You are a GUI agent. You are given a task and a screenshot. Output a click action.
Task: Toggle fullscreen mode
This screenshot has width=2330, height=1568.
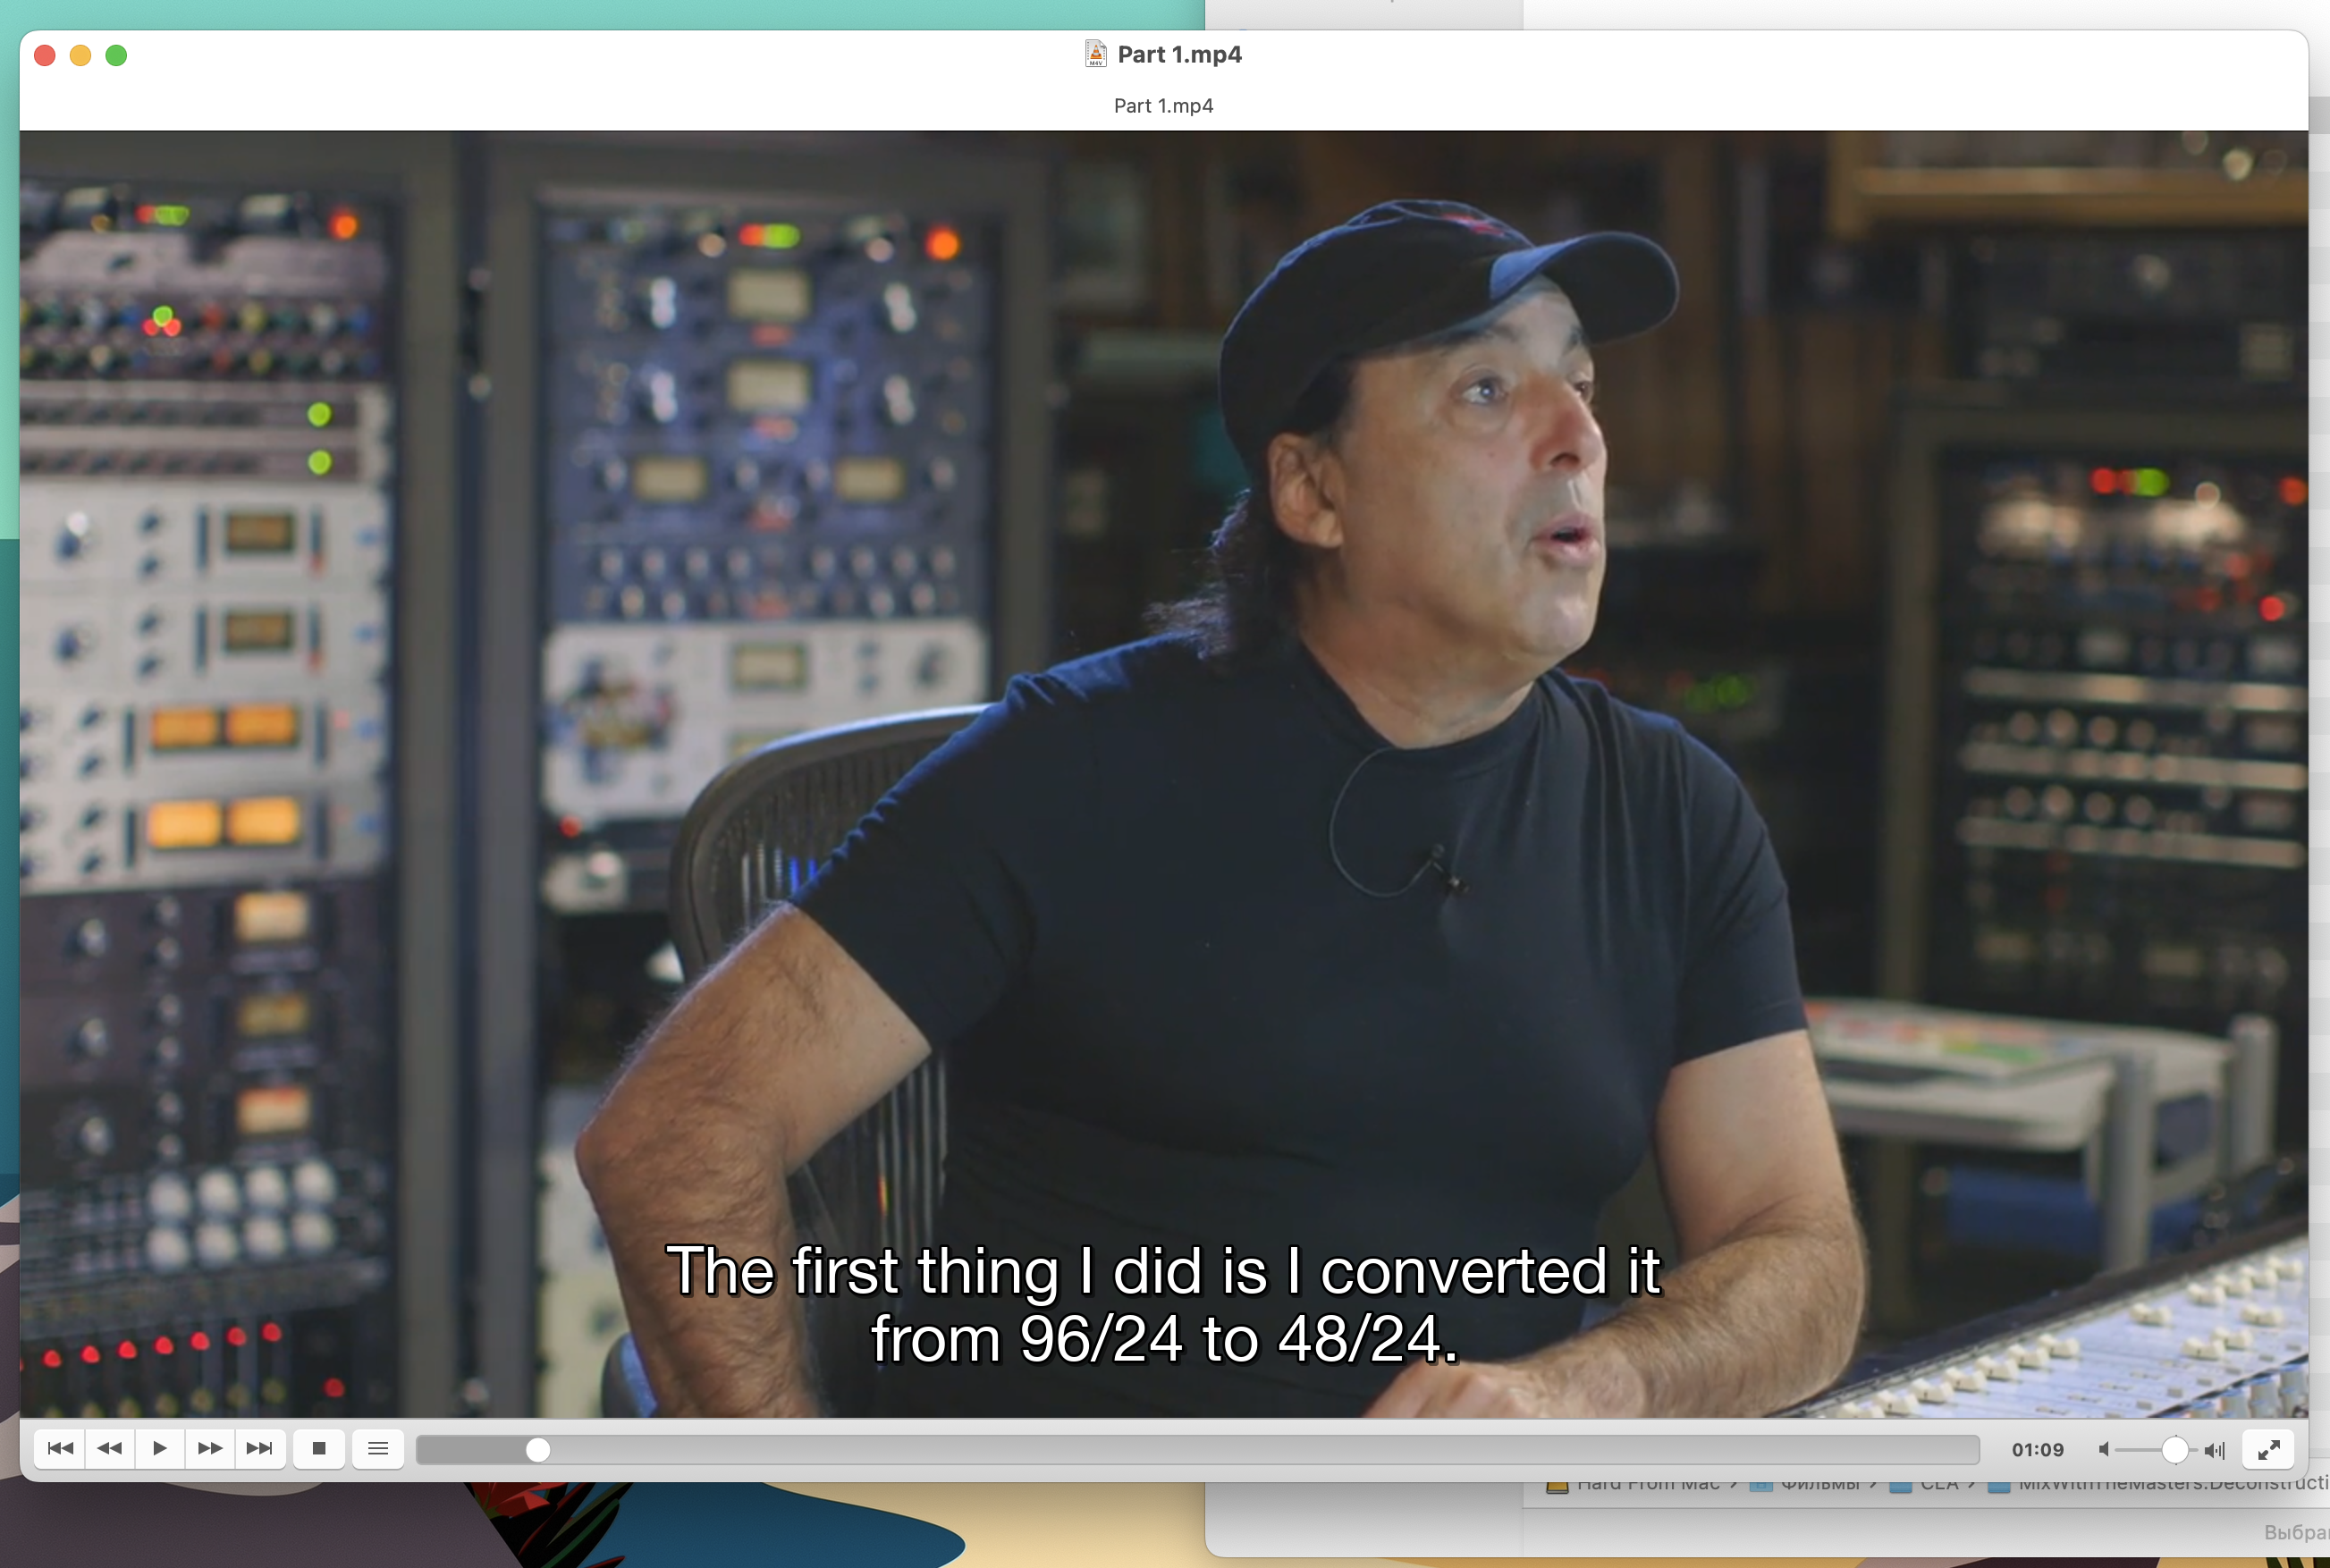point(2268,1449)
